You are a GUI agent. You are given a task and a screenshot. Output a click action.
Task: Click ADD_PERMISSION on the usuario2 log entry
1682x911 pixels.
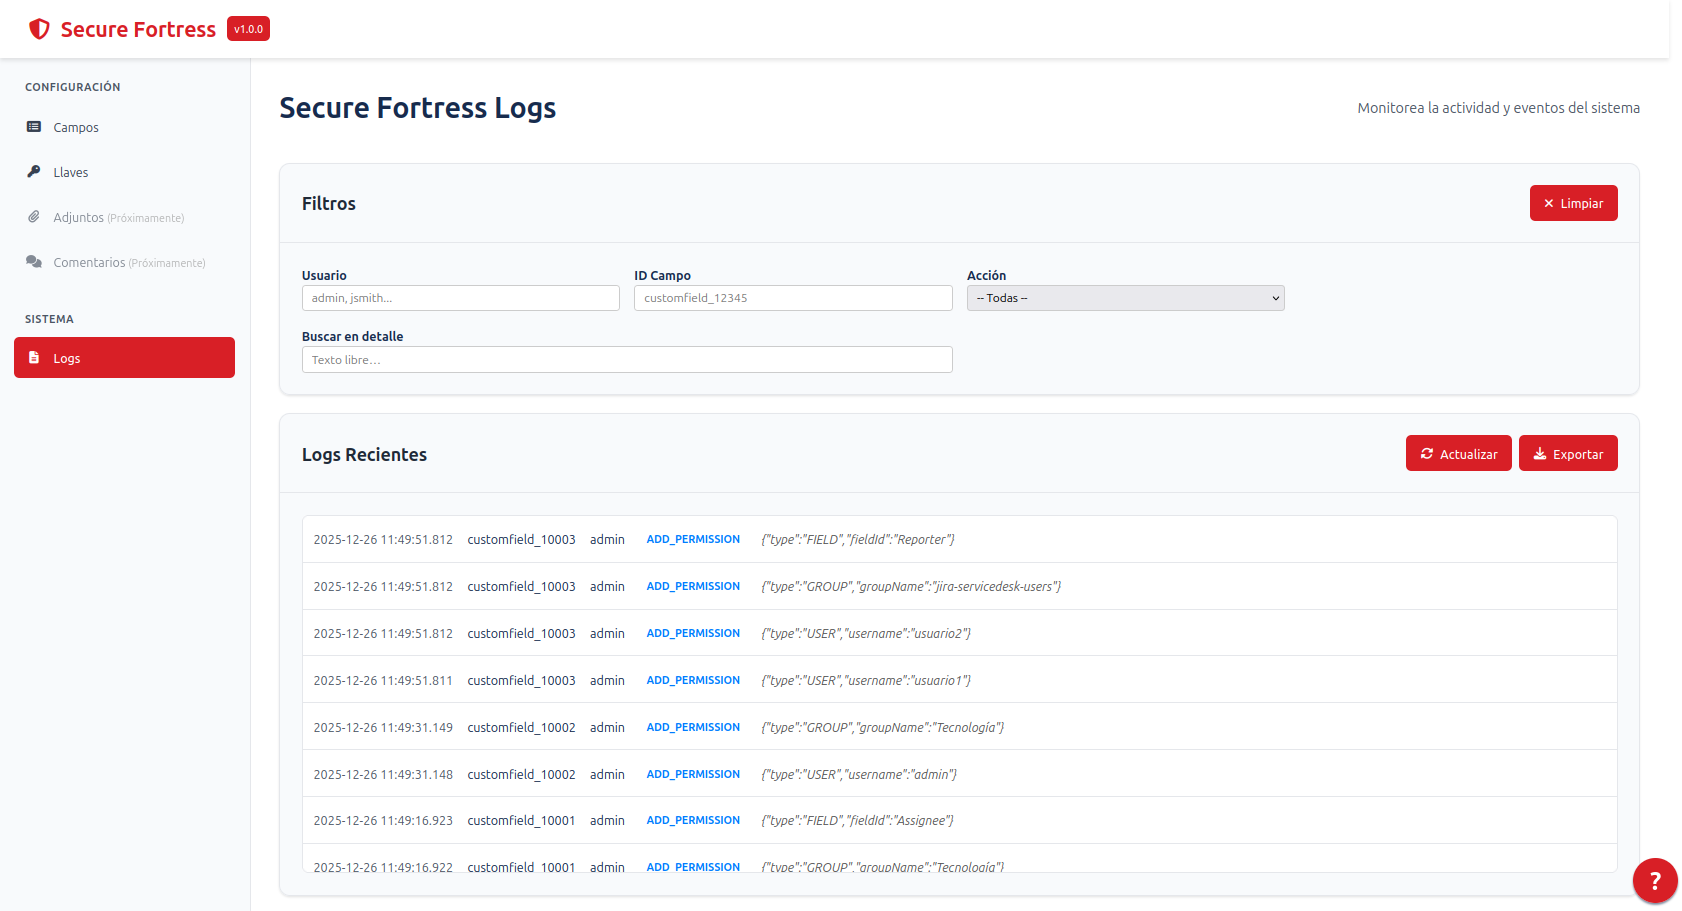click(693, 633)
